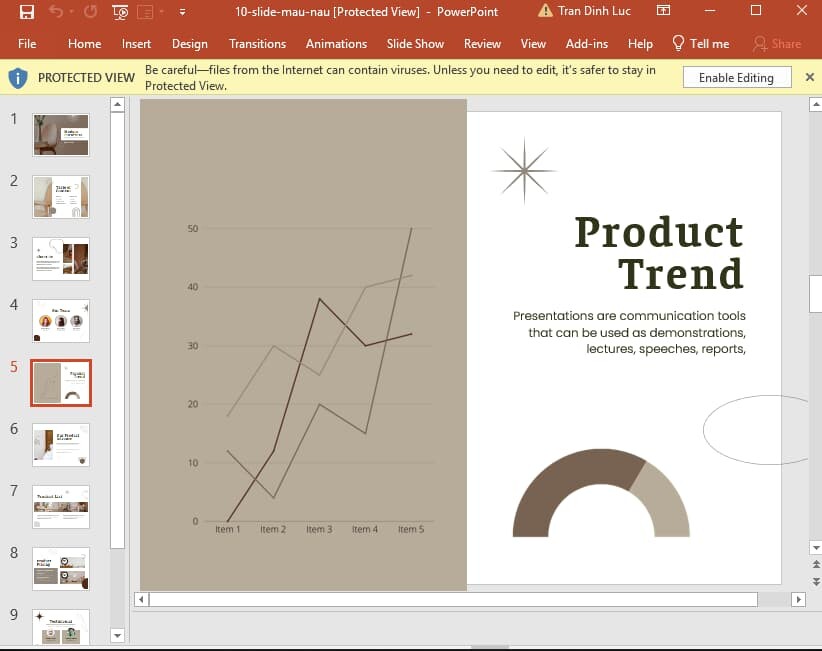Screen dimensions: 822x651
Task: Start slideshow from beginning via Quick Access icon
Action: tap(120, 11)
